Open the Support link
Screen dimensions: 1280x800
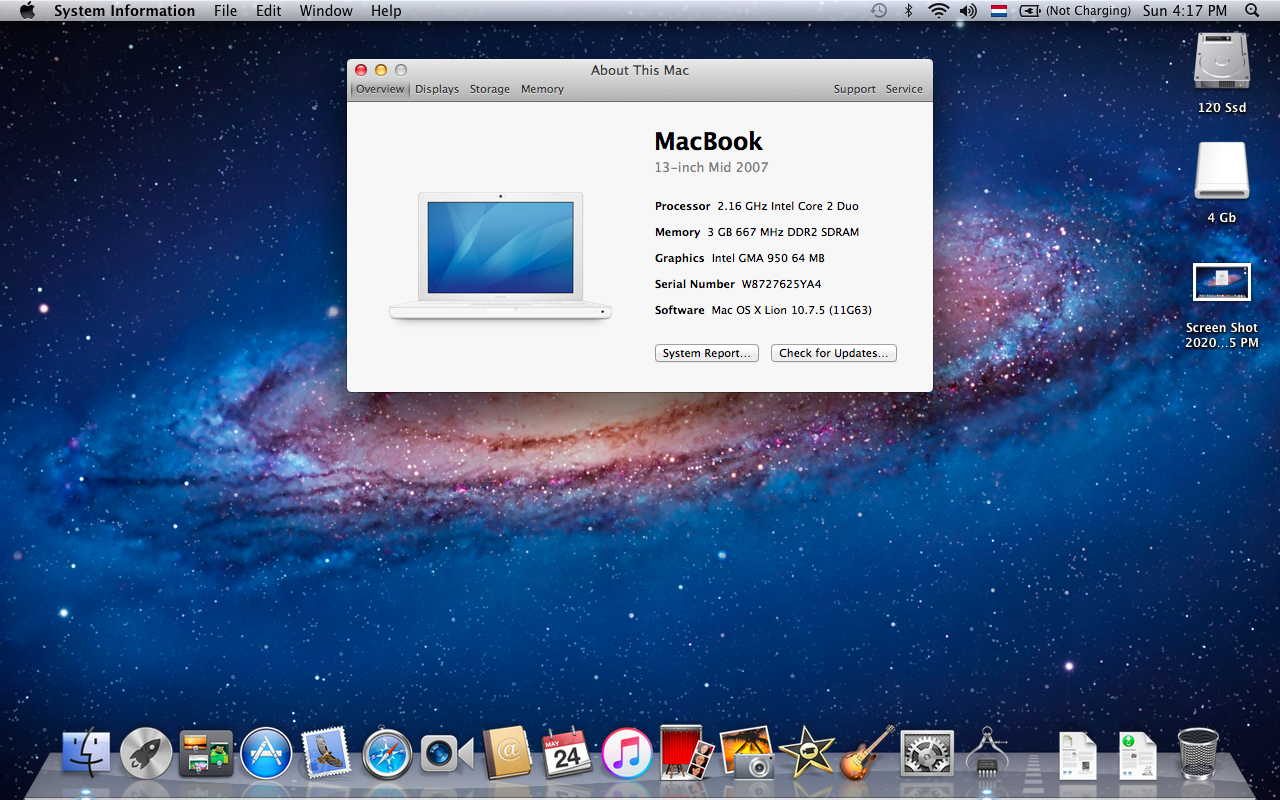coord(855,89)
